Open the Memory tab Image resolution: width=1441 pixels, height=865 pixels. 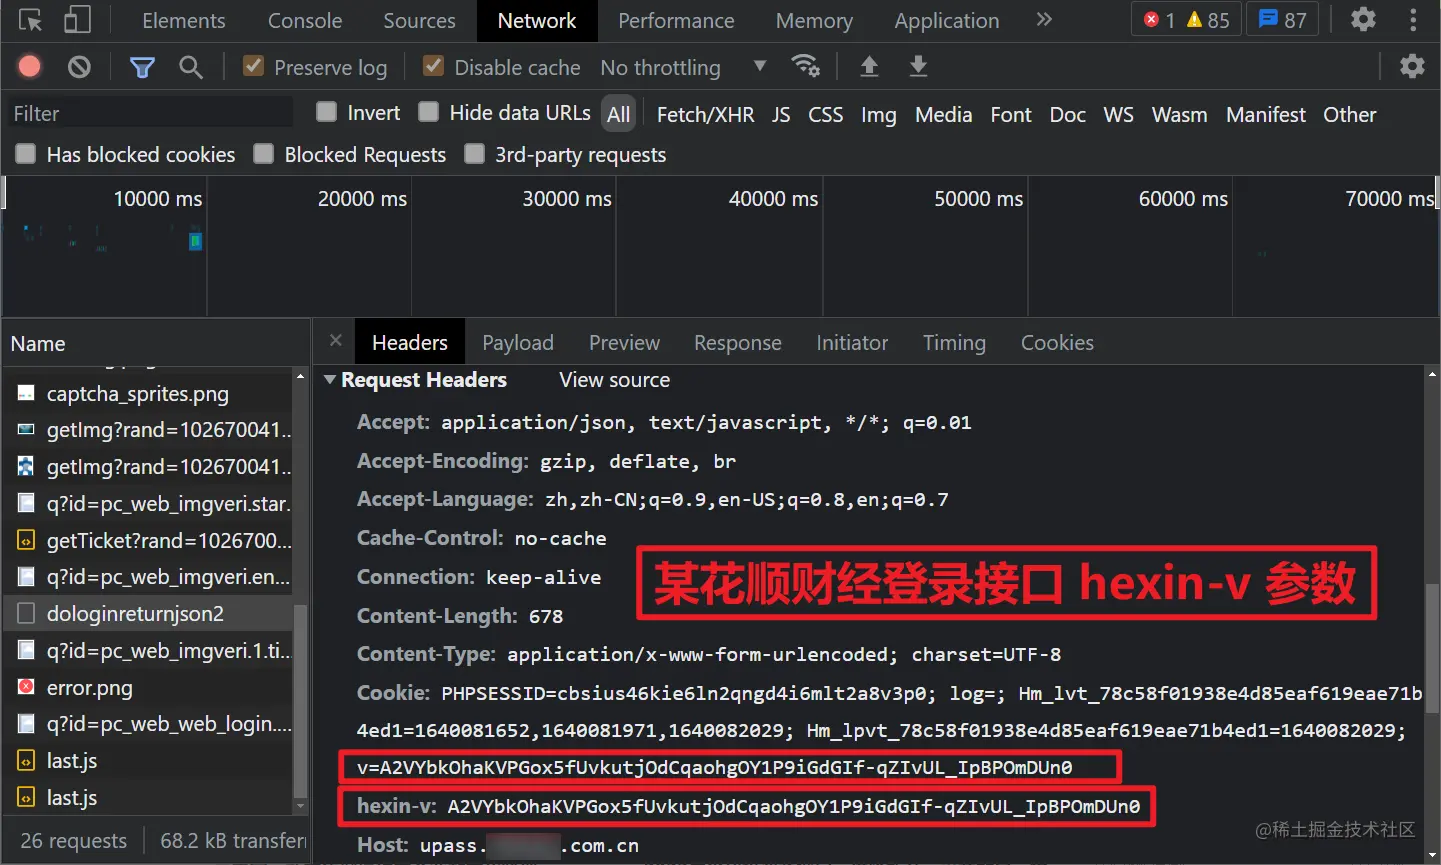[x=814, y=20]
